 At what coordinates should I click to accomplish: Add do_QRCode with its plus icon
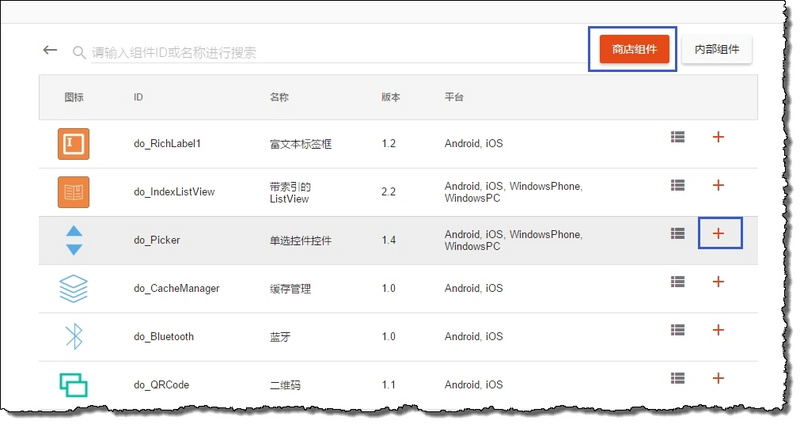[x=718, y=378]
